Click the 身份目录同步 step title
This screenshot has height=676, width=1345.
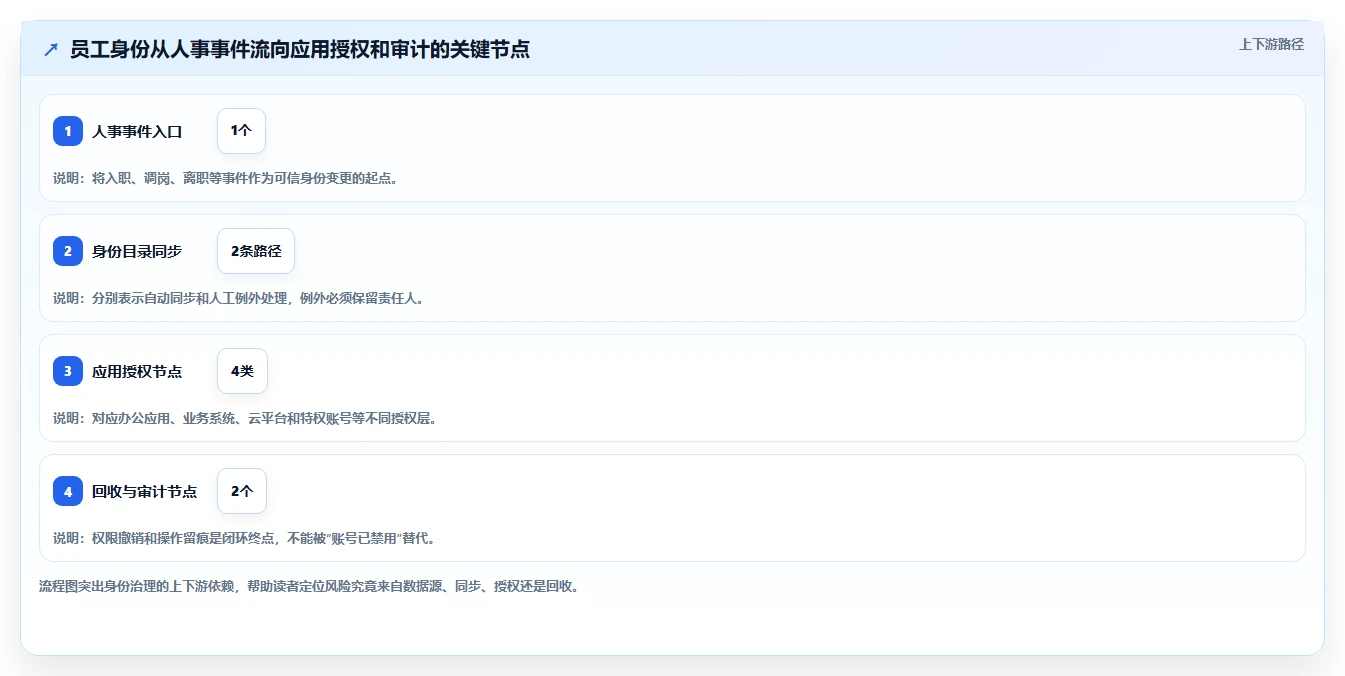(x=137, y=251)
